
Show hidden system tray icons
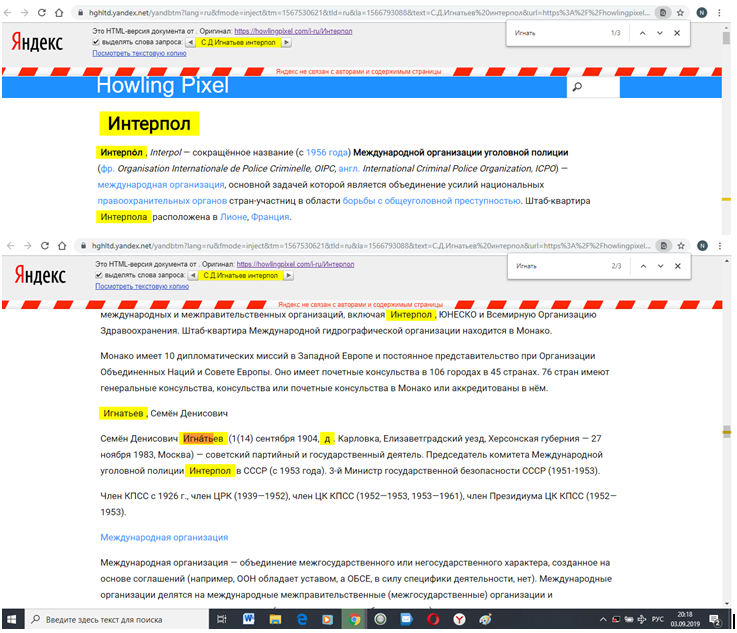(x=603, y=619)
